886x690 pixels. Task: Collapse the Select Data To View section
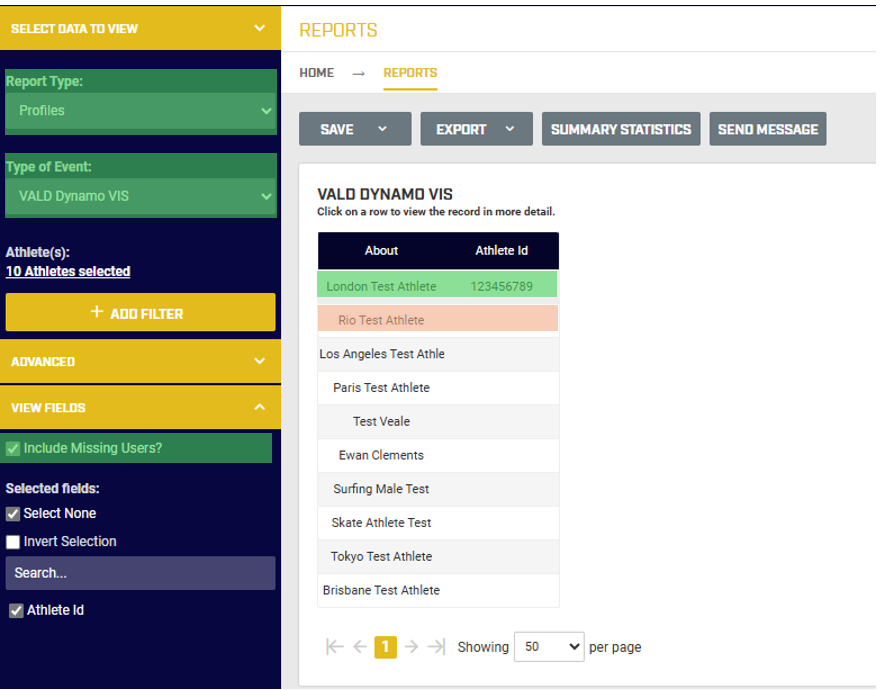(x=140, y=28)
